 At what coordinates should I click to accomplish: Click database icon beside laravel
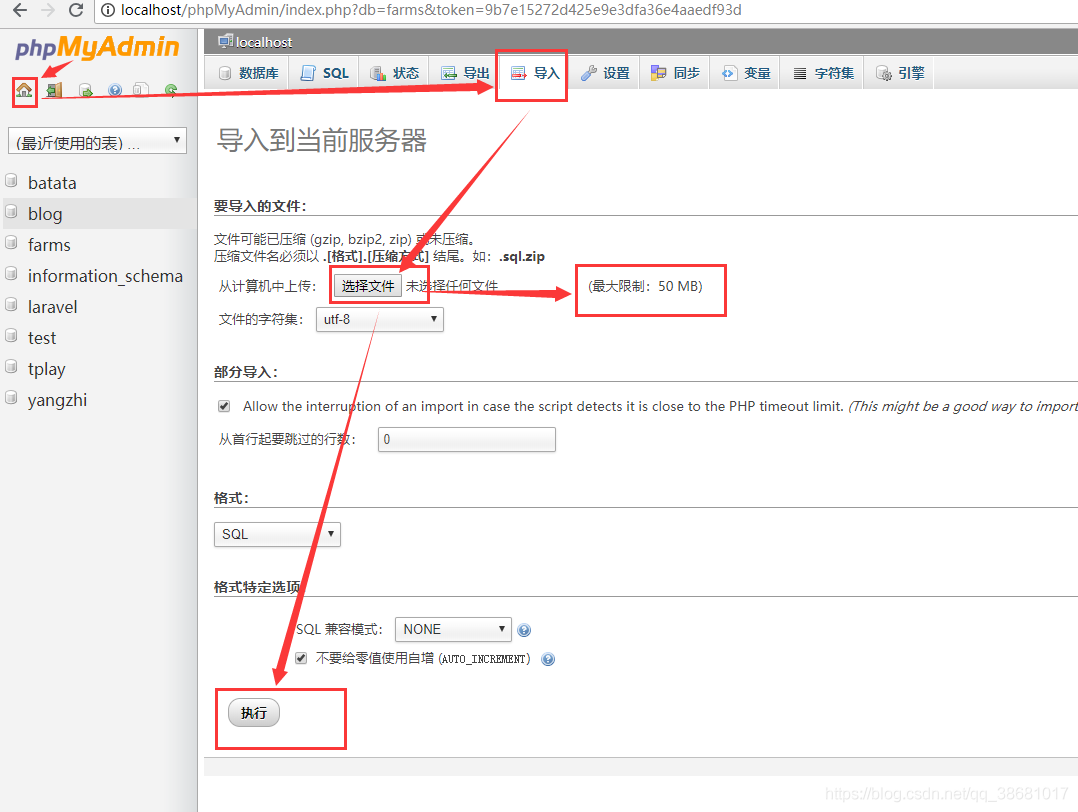11,305
